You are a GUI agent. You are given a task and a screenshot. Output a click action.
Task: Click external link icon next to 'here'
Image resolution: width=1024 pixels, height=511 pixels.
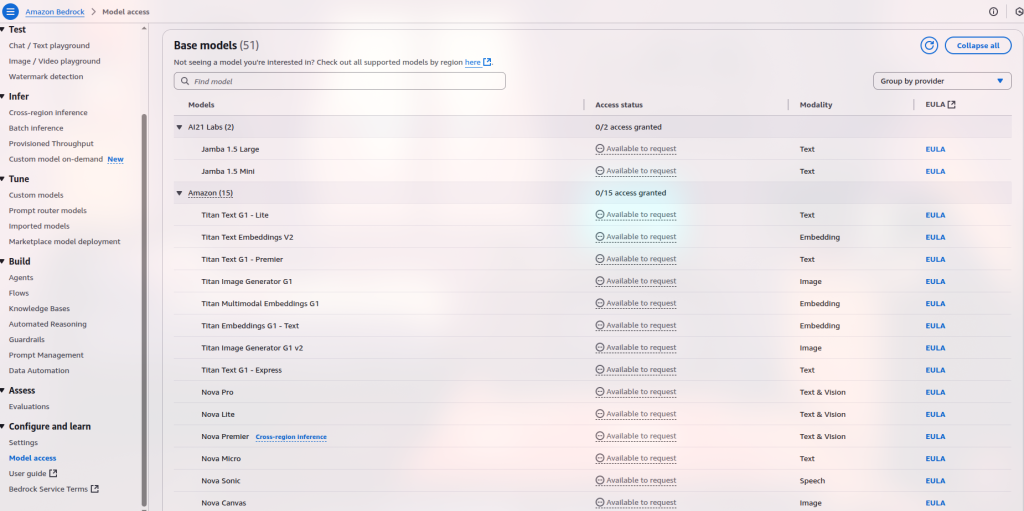point(487,62)
